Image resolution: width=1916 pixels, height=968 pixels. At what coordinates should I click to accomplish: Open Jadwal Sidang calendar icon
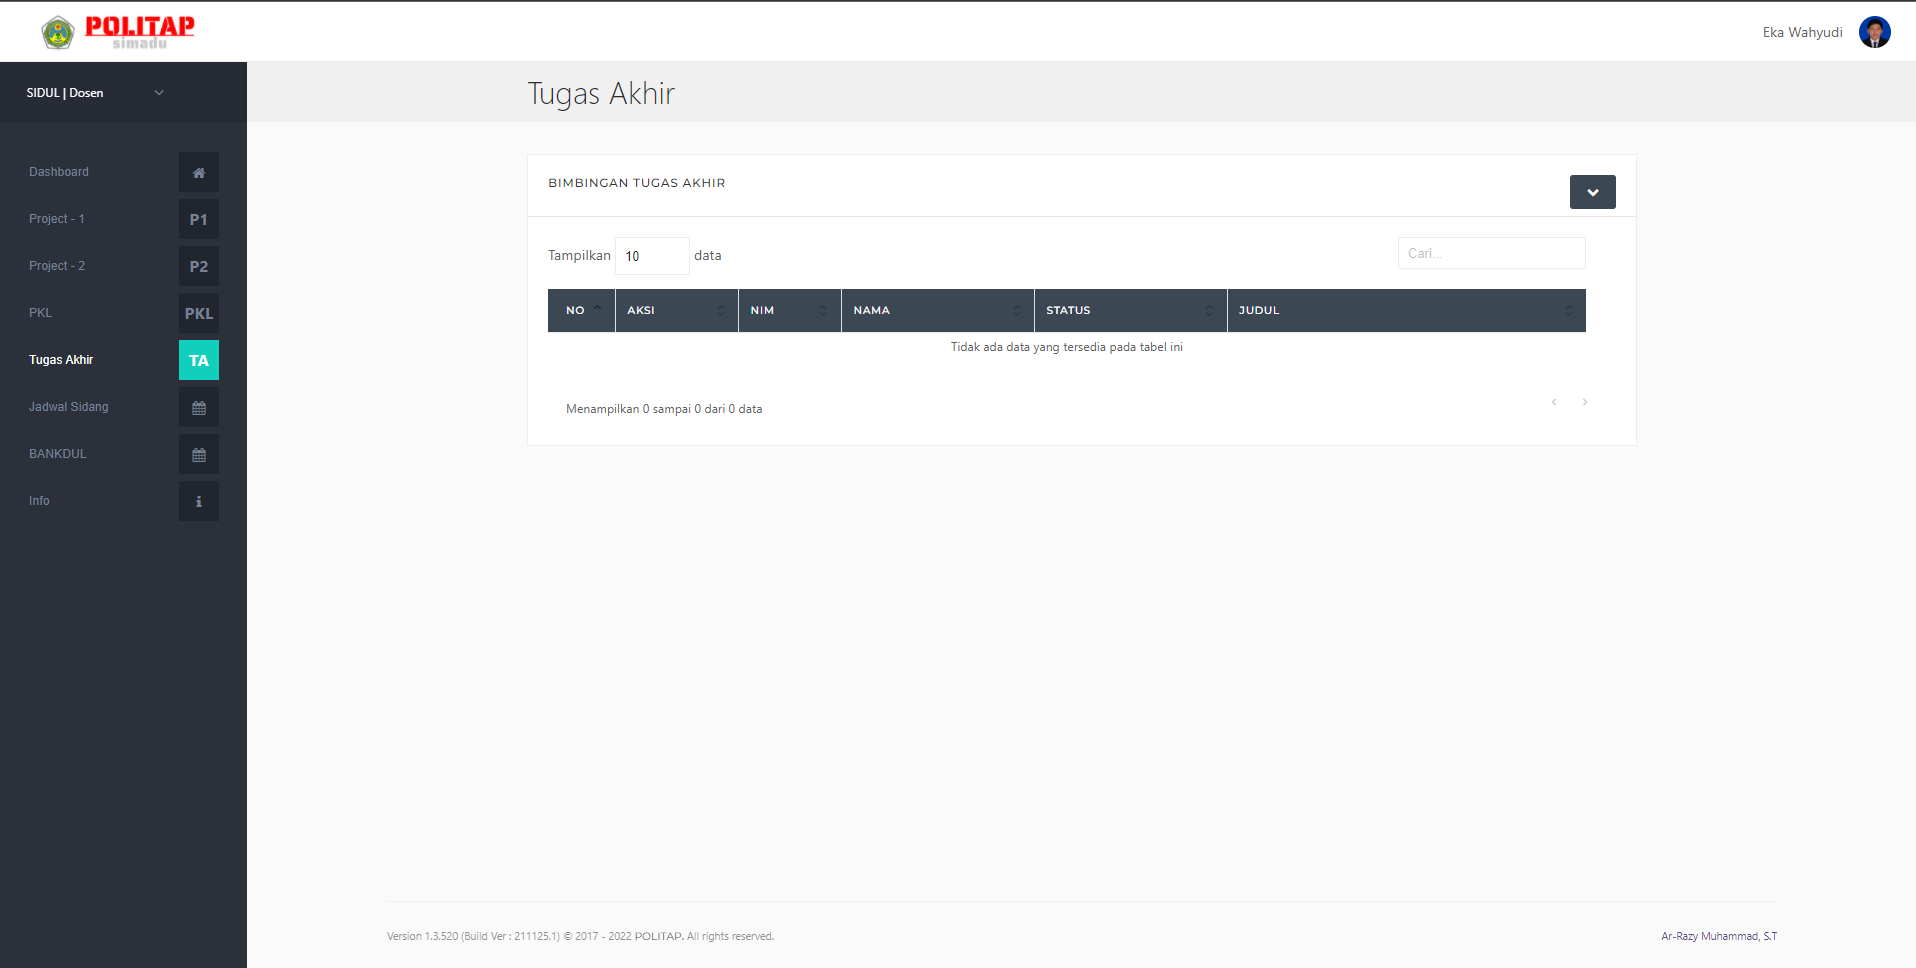pos(199,407)
